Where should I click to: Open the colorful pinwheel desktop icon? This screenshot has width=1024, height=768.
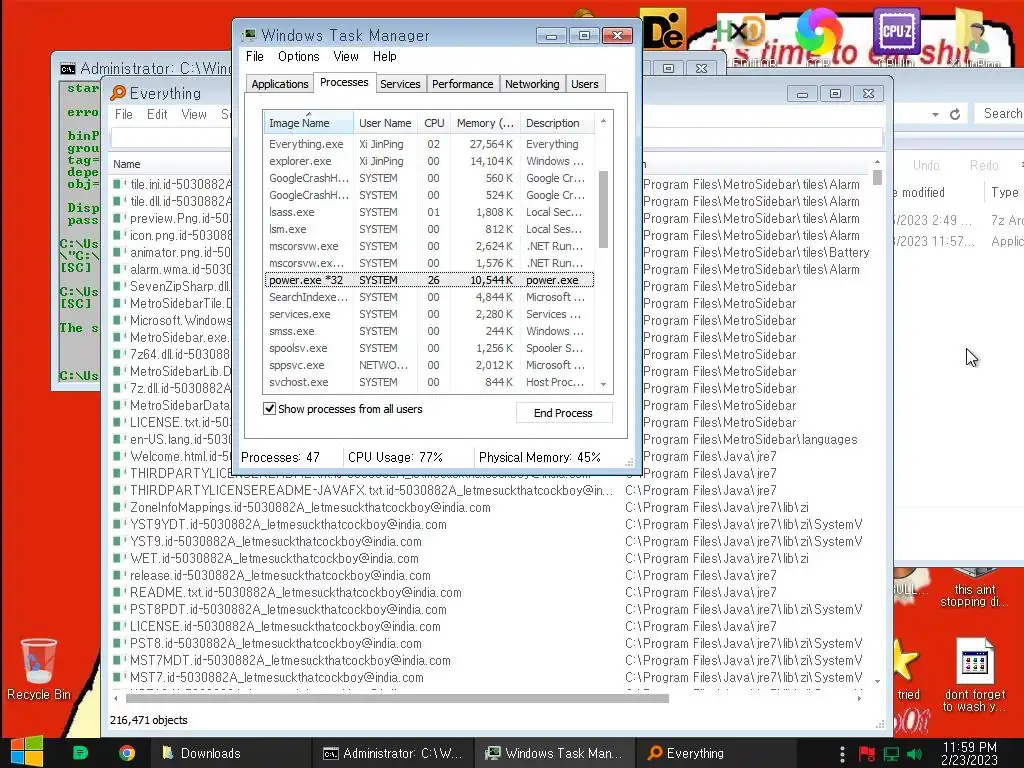(818, 33)
